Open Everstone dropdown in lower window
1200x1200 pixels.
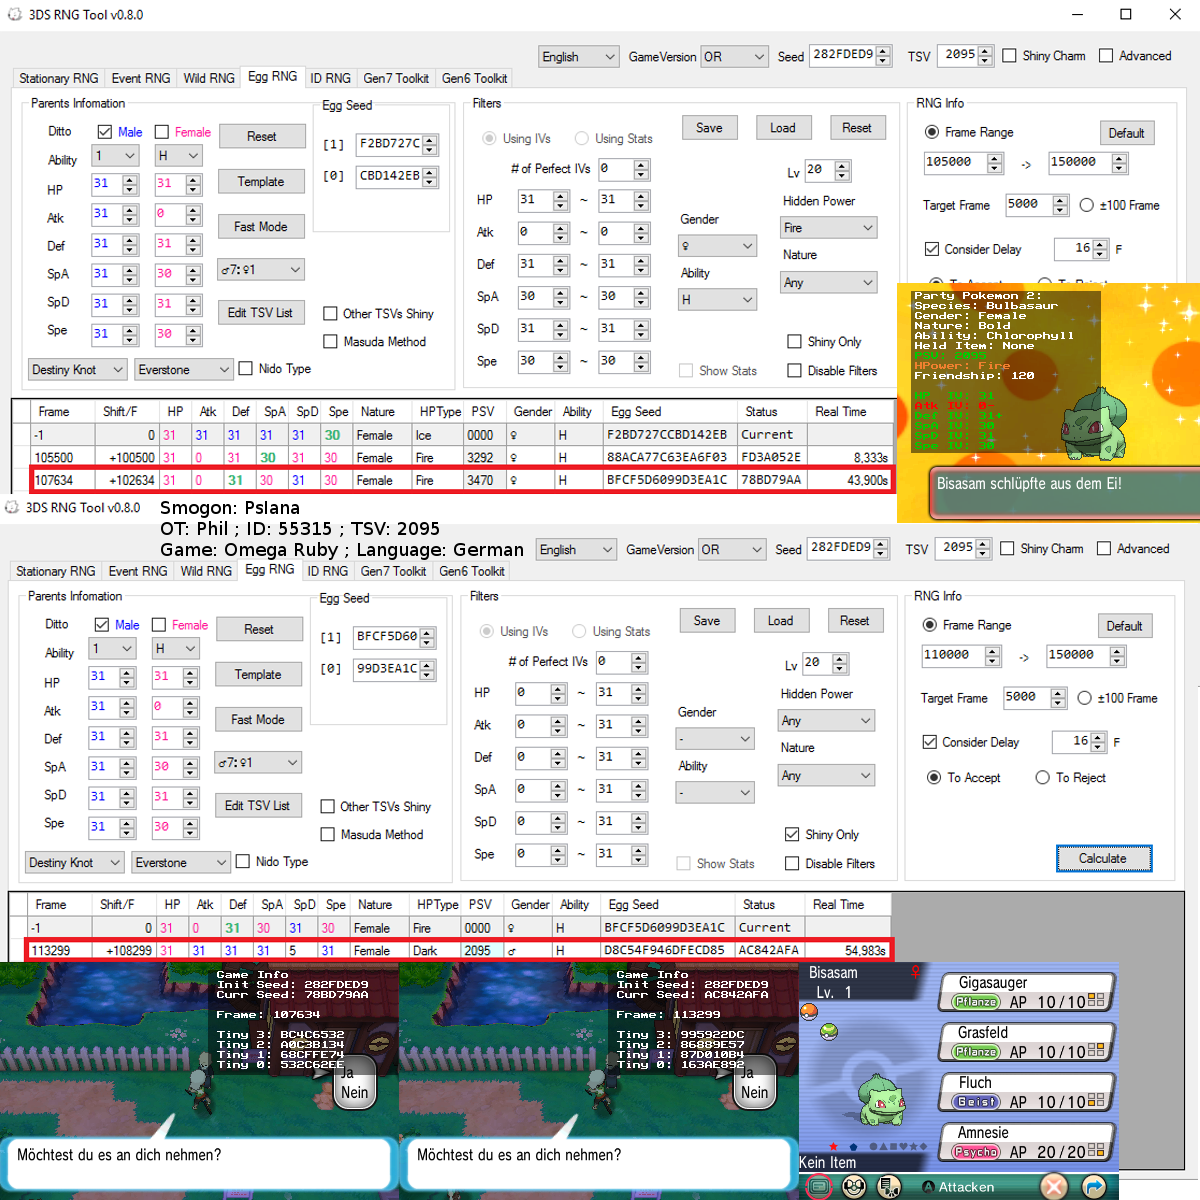tap(181, 863)
